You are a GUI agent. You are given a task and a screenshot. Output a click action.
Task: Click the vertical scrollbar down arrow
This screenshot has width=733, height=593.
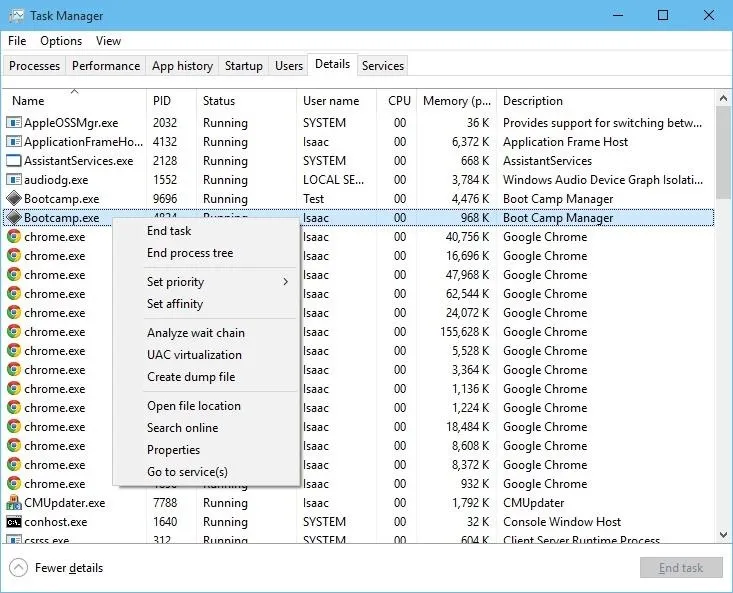(x=724, y=535)
